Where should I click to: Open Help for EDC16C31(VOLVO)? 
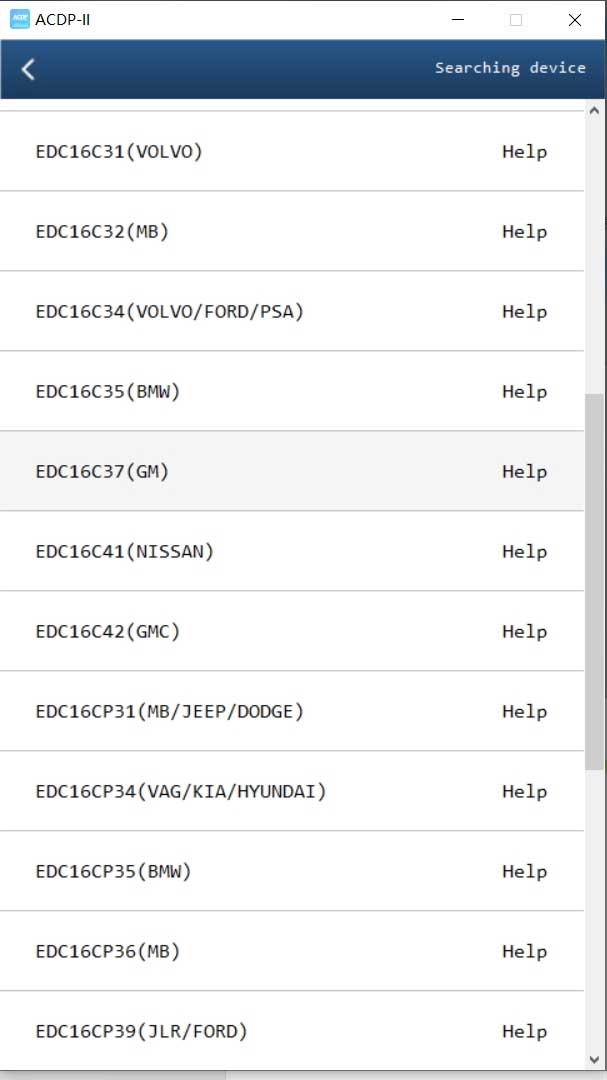pyautogui.click(x=524, y=152)
